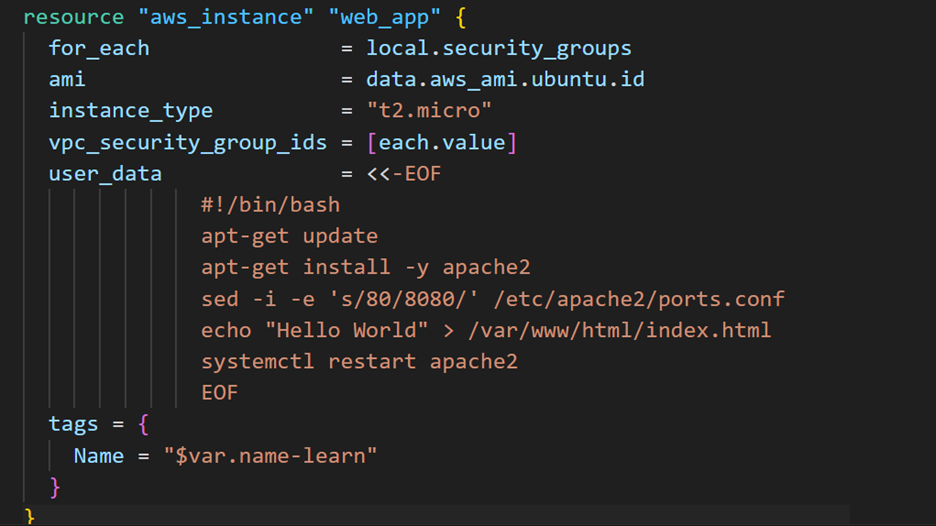Viewport: 936px width, 526px height.
Task: Click the <<-EOF heredoc opener
Action: (404, 174)
